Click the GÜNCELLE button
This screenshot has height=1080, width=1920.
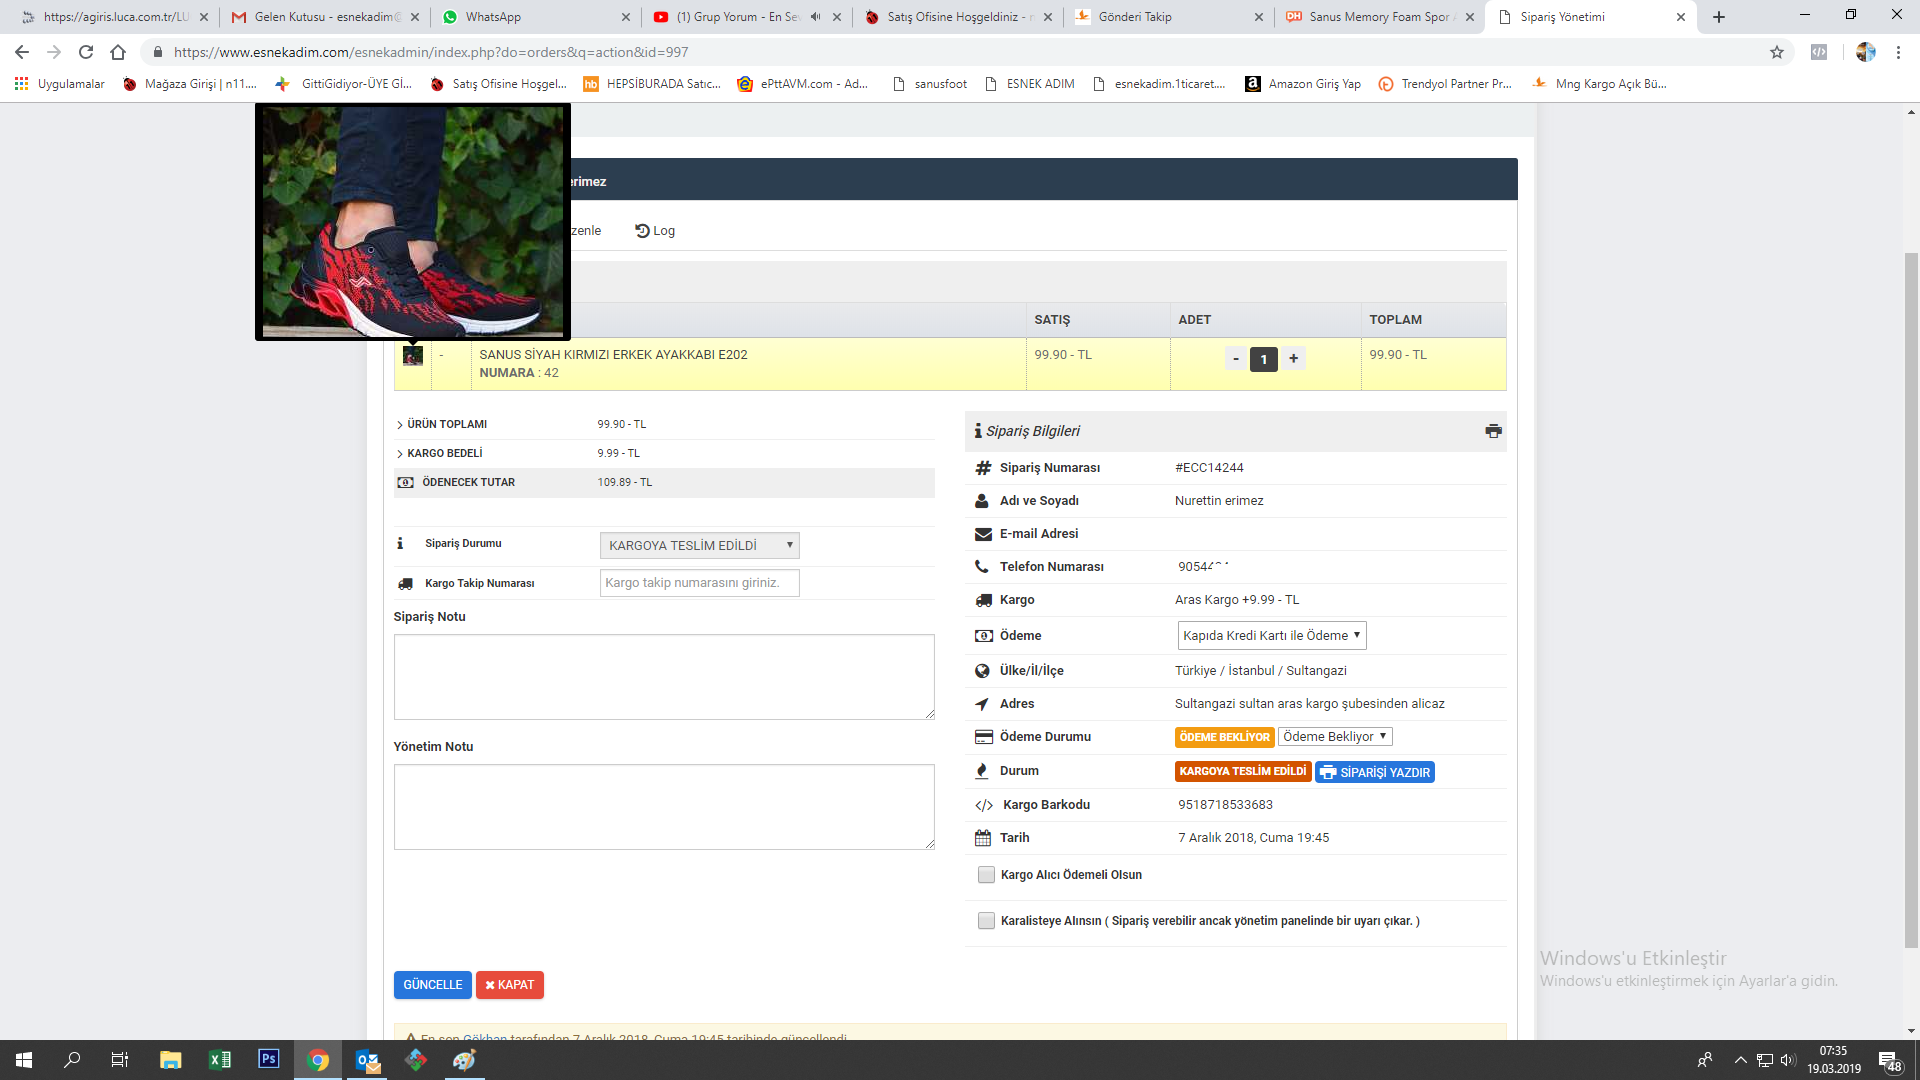[433, 985]
